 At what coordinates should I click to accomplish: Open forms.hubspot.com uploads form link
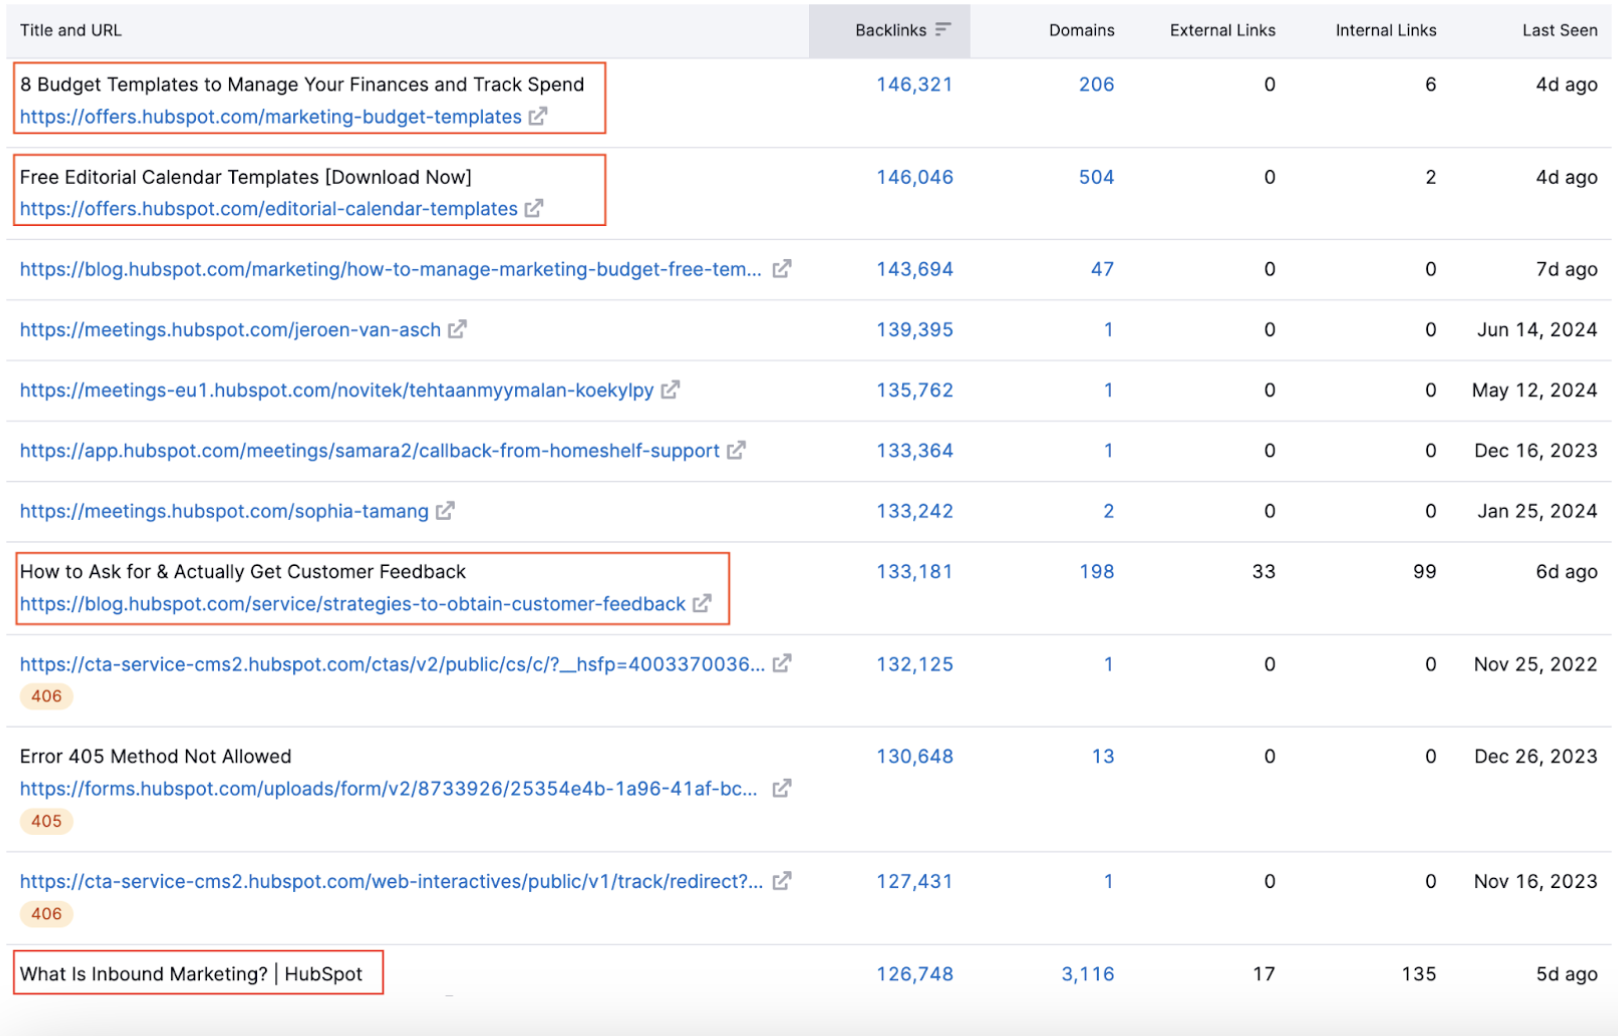389,789
